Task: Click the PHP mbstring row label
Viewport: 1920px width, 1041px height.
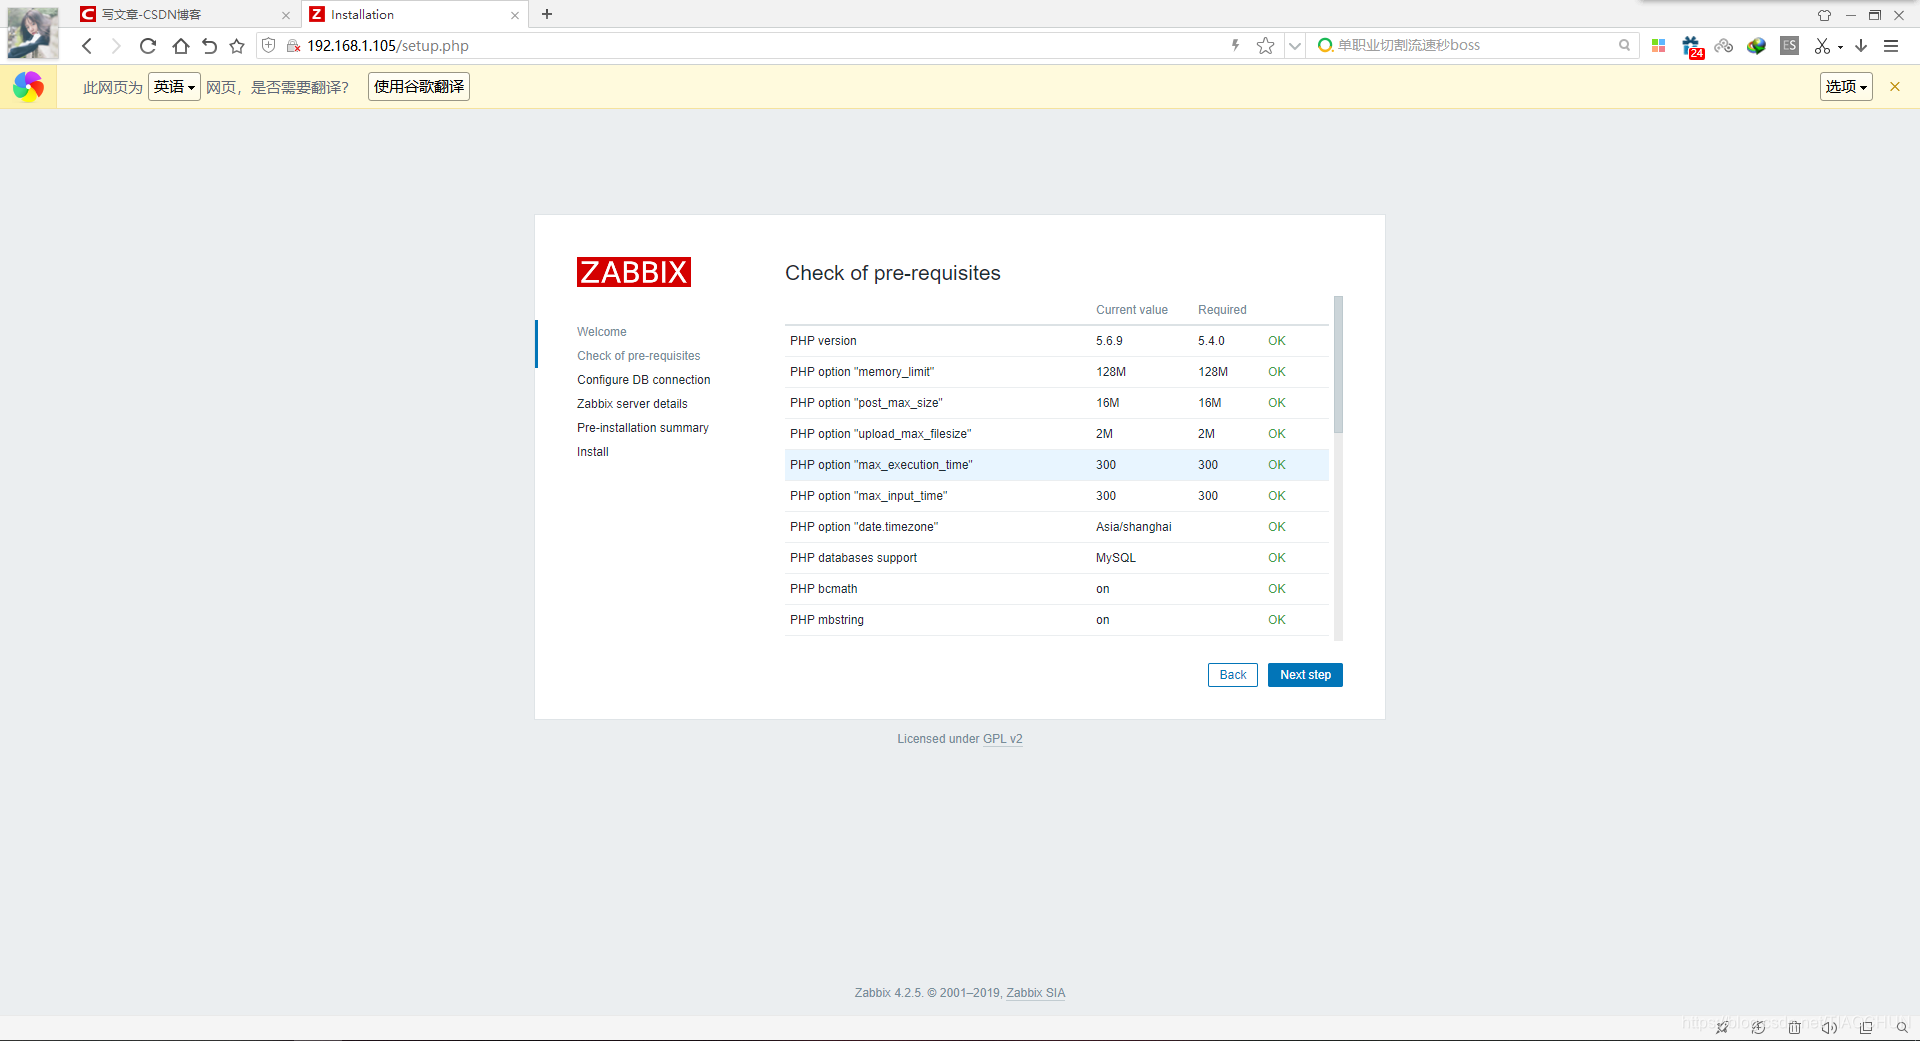Action: tap(827, 620)
